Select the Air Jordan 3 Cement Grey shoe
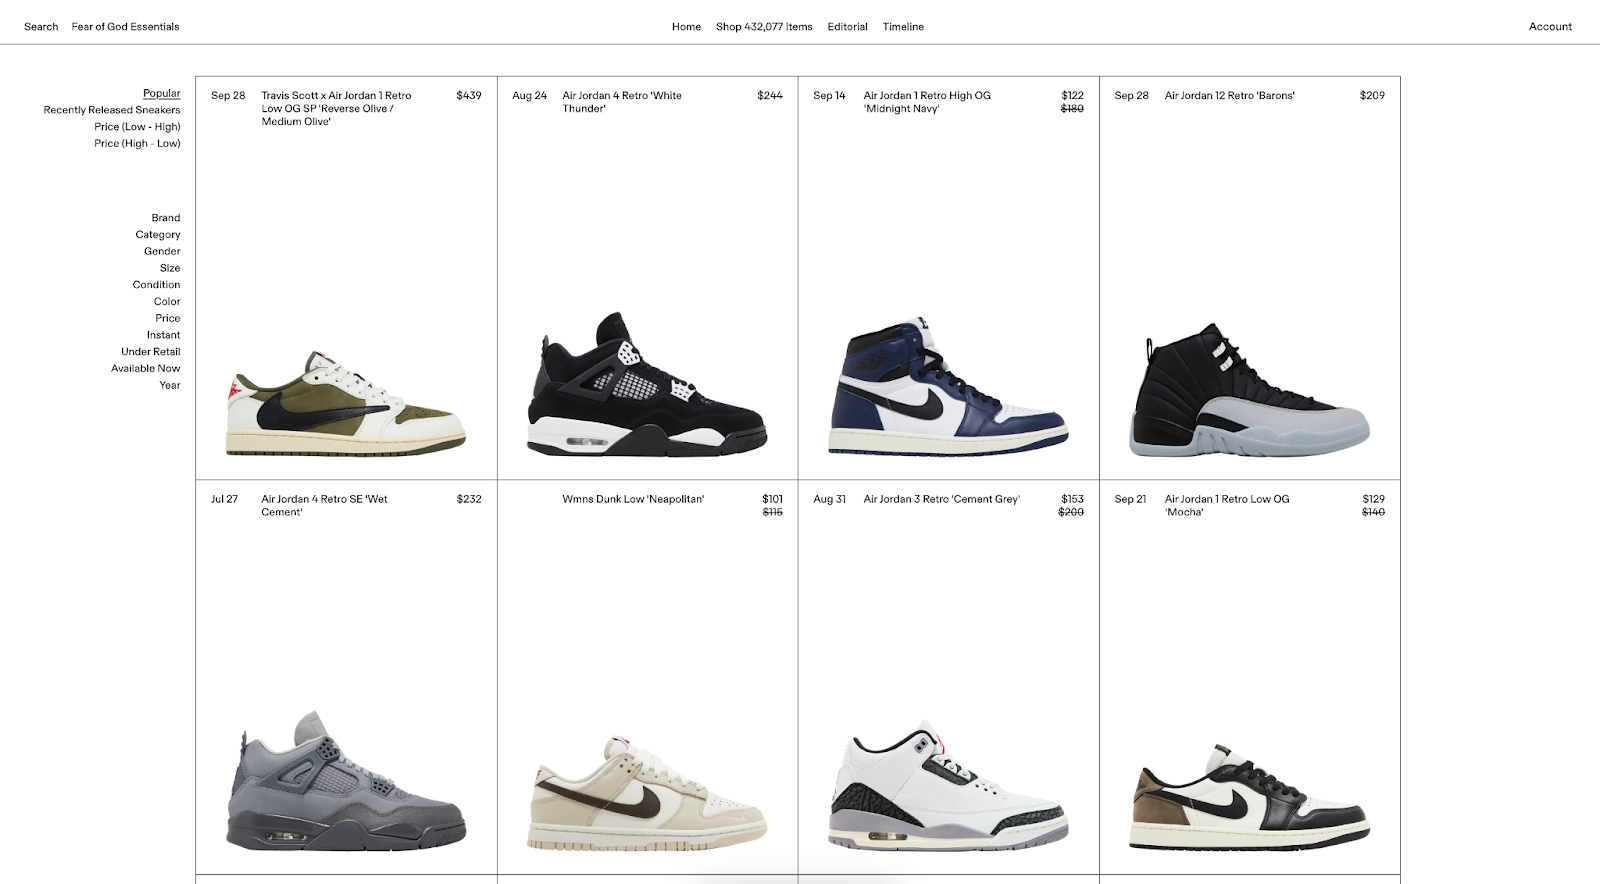This screenshot has height=884, width=1600. (x=948, y=785)
